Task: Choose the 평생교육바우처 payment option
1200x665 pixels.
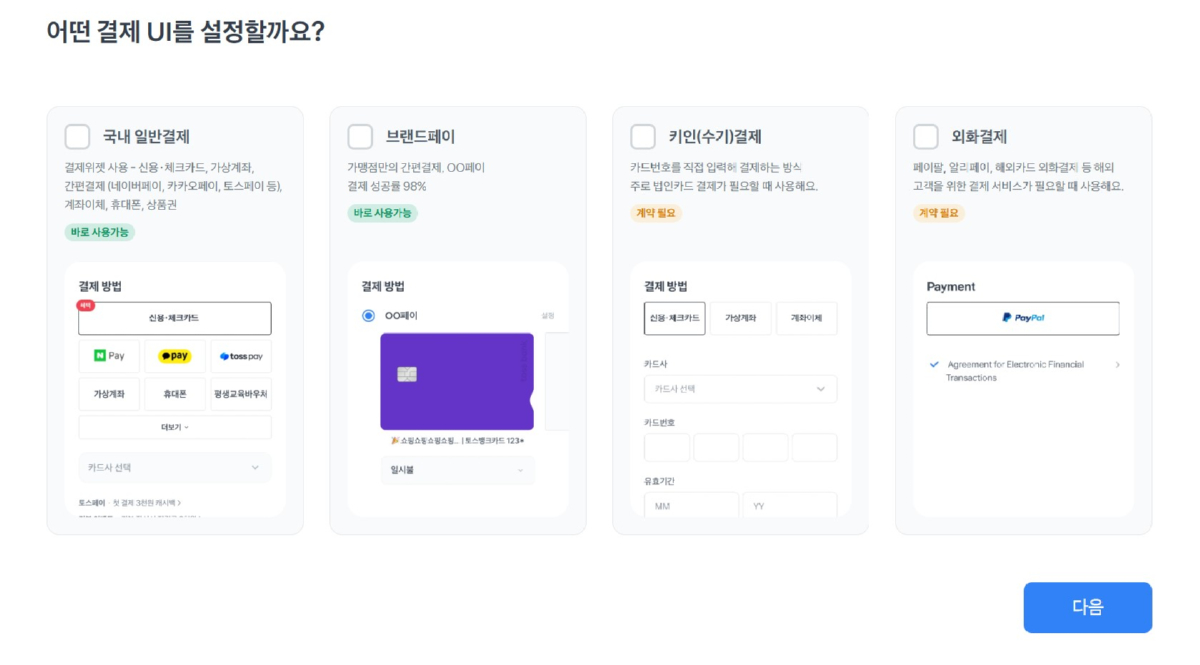Action: click(241, 394)
